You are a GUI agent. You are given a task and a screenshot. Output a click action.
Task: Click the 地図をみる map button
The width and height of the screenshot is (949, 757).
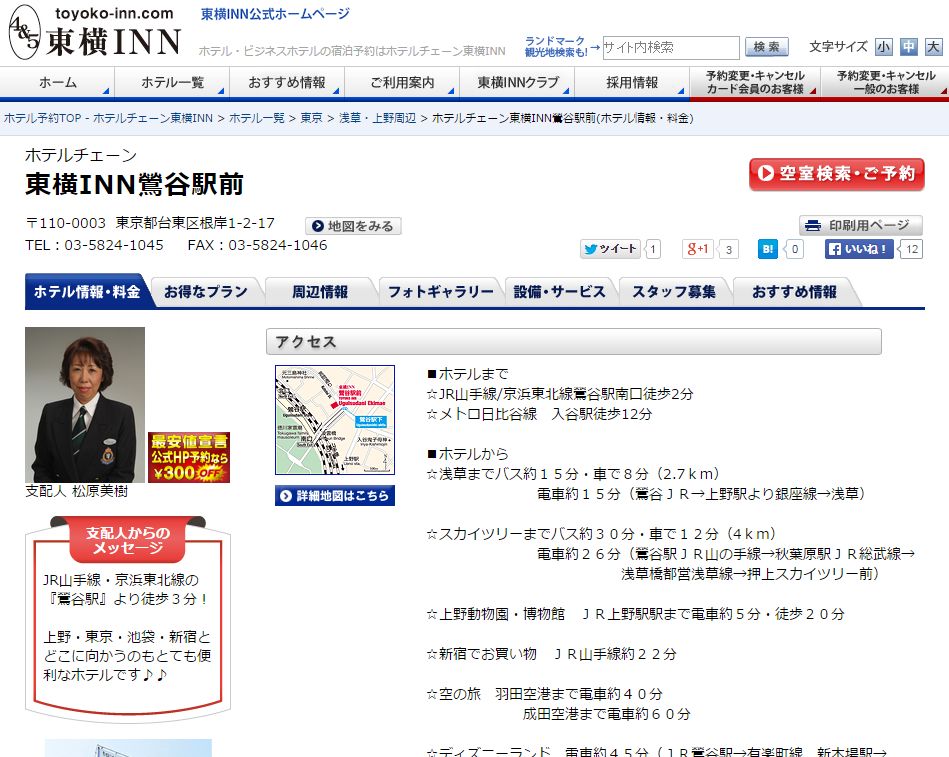click(x=353, y=226)
